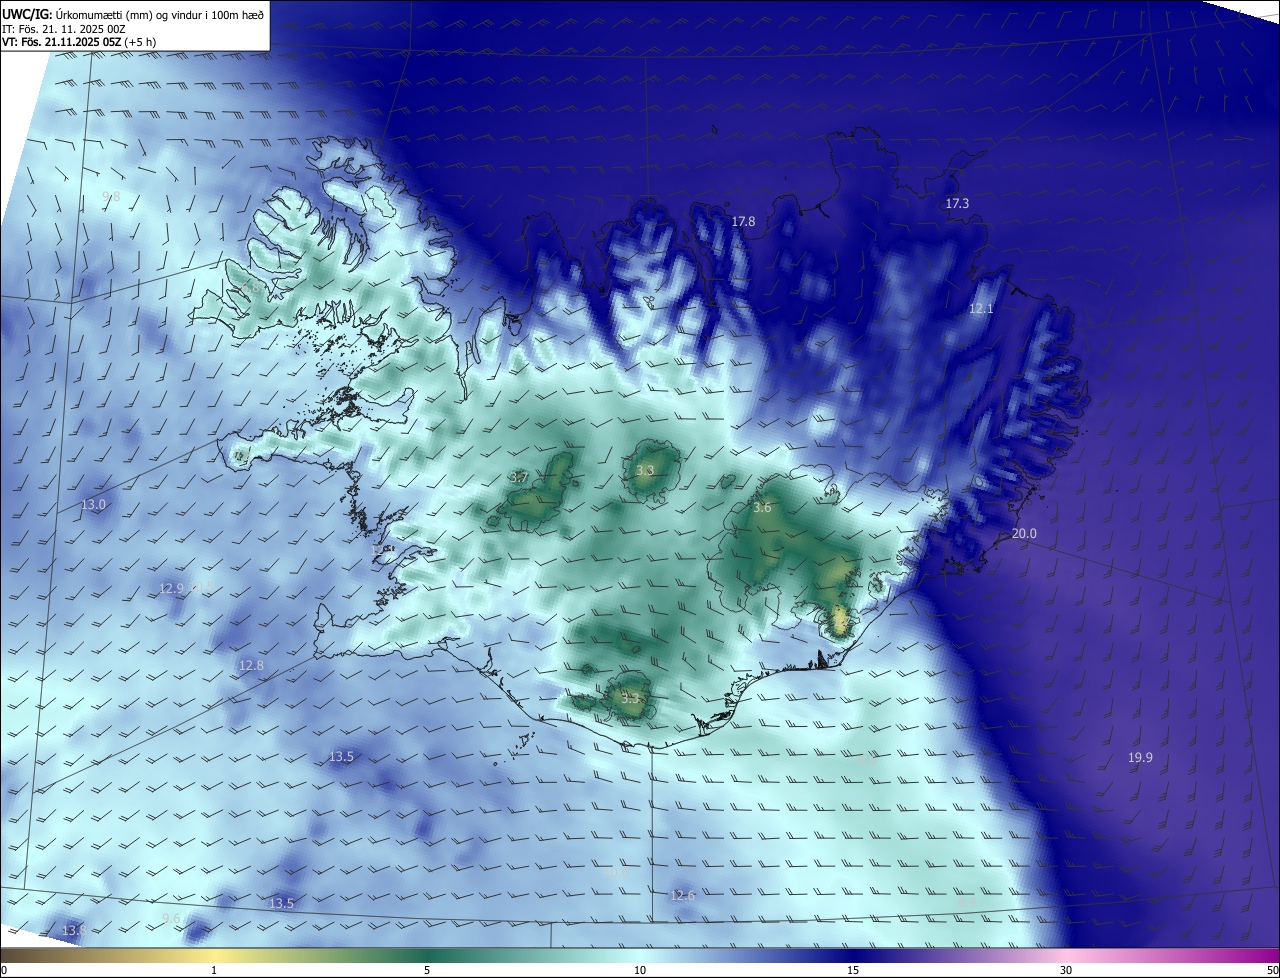Screen dimensions: 1280x978
Task: Click the 13.0 value label on the map
Action: pyautogui.click(x=93, y=505)
